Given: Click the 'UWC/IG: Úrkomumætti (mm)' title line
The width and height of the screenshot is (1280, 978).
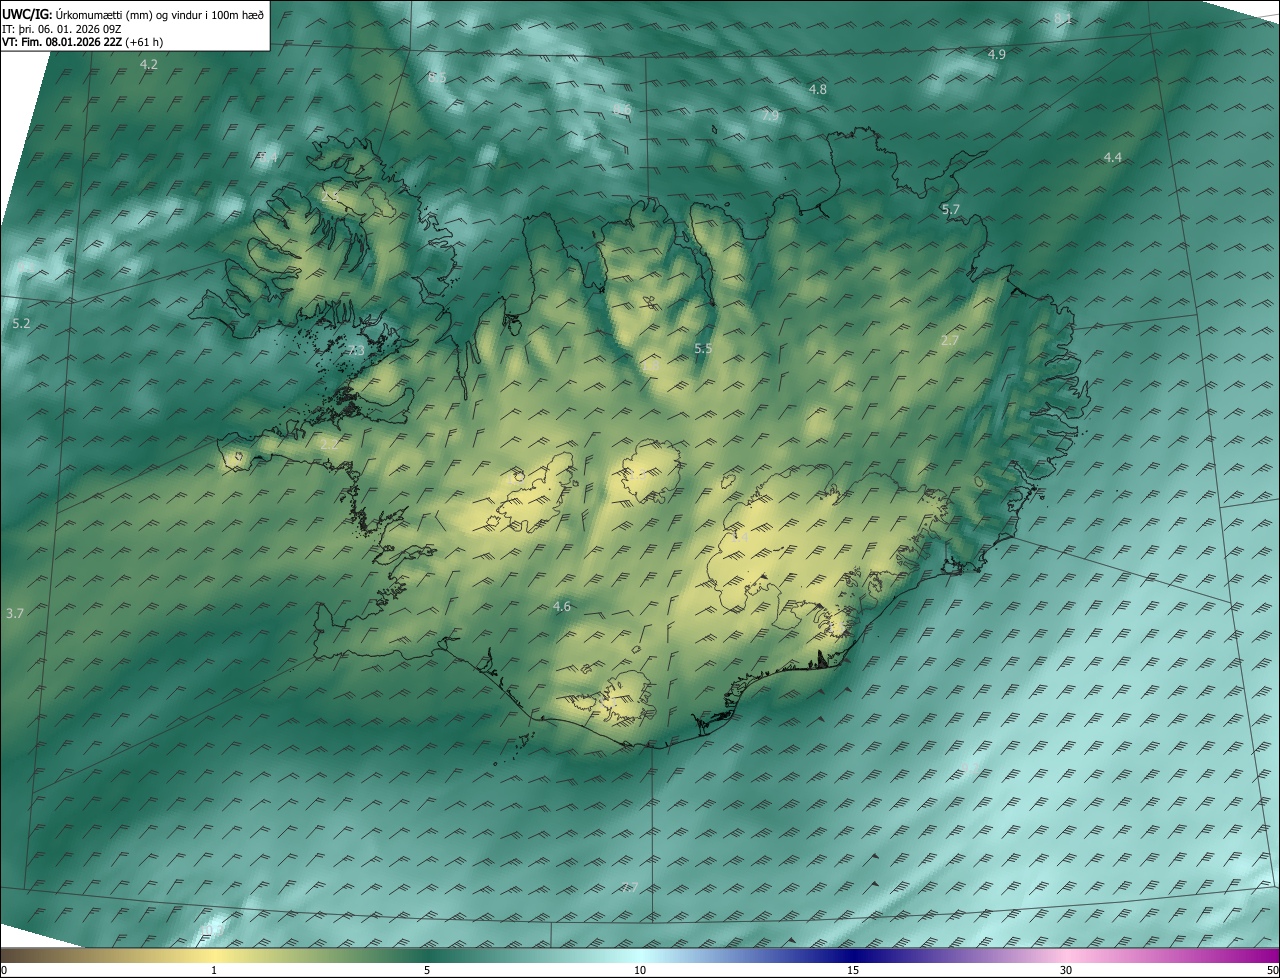Looking at the screenshot, I should (133, 14).
